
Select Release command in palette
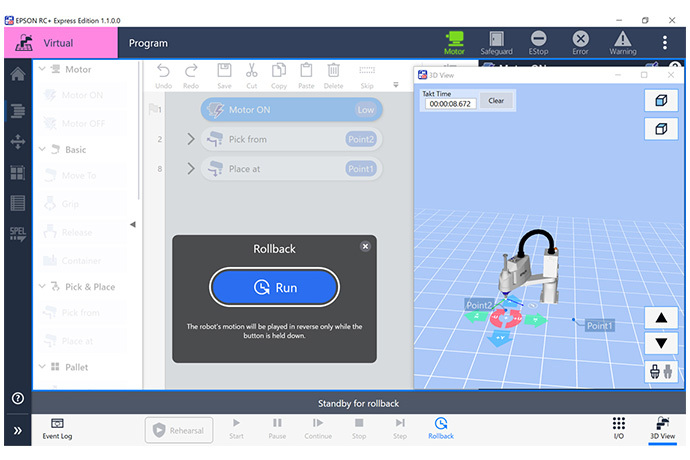(x=82, y=232)
